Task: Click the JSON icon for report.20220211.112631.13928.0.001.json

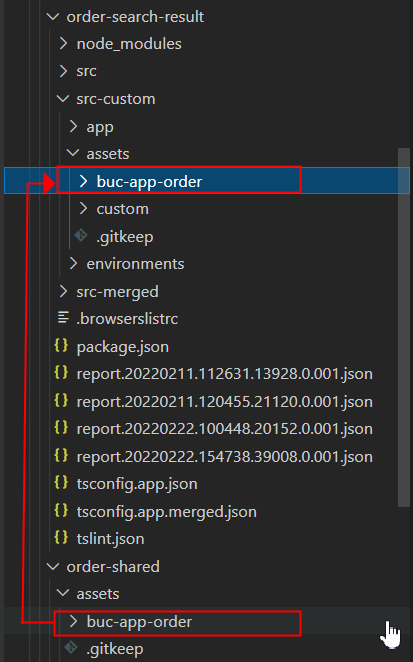Action: (x=61, y=373)
